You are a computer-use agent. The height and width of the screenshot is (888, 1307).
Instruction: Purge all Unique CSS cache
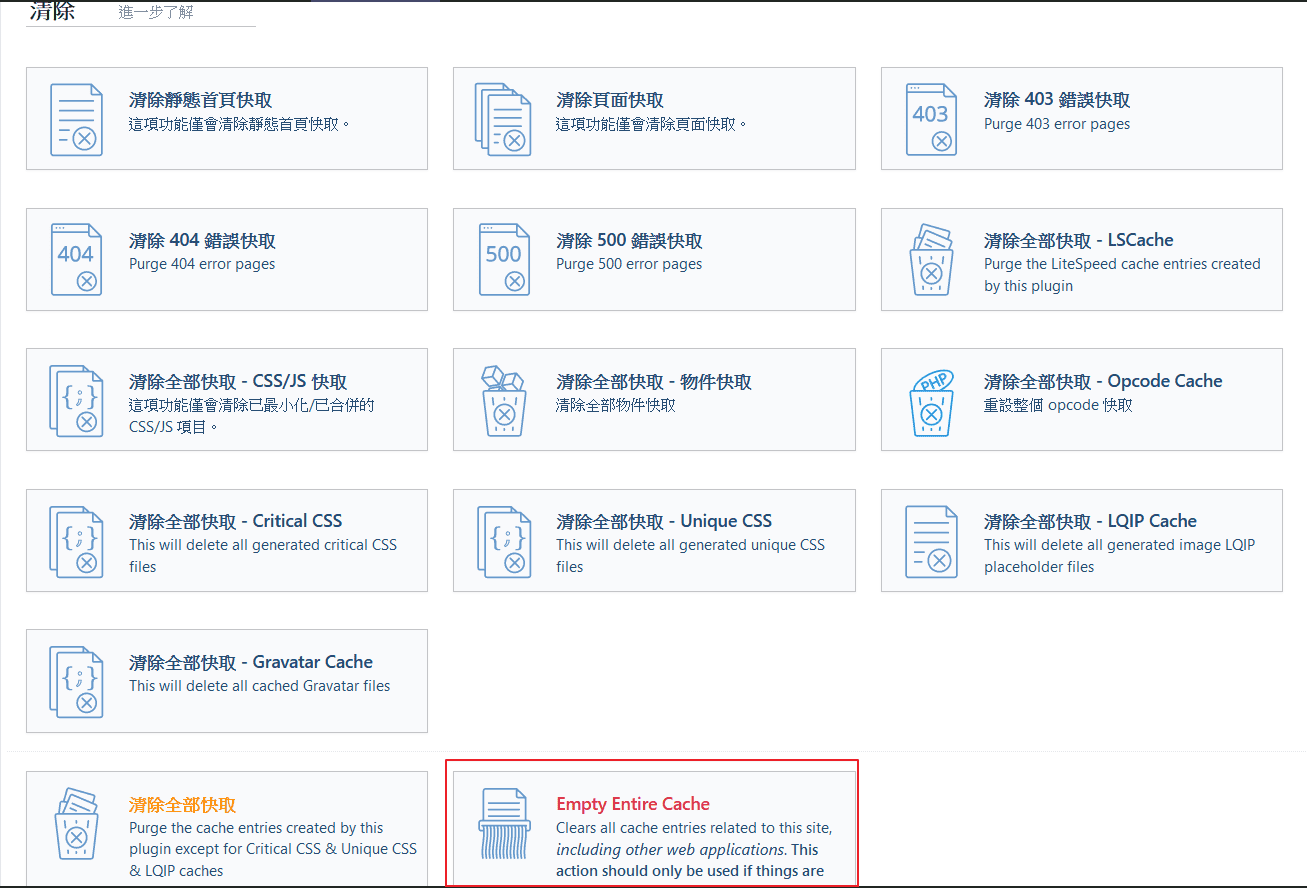(664, 521)
